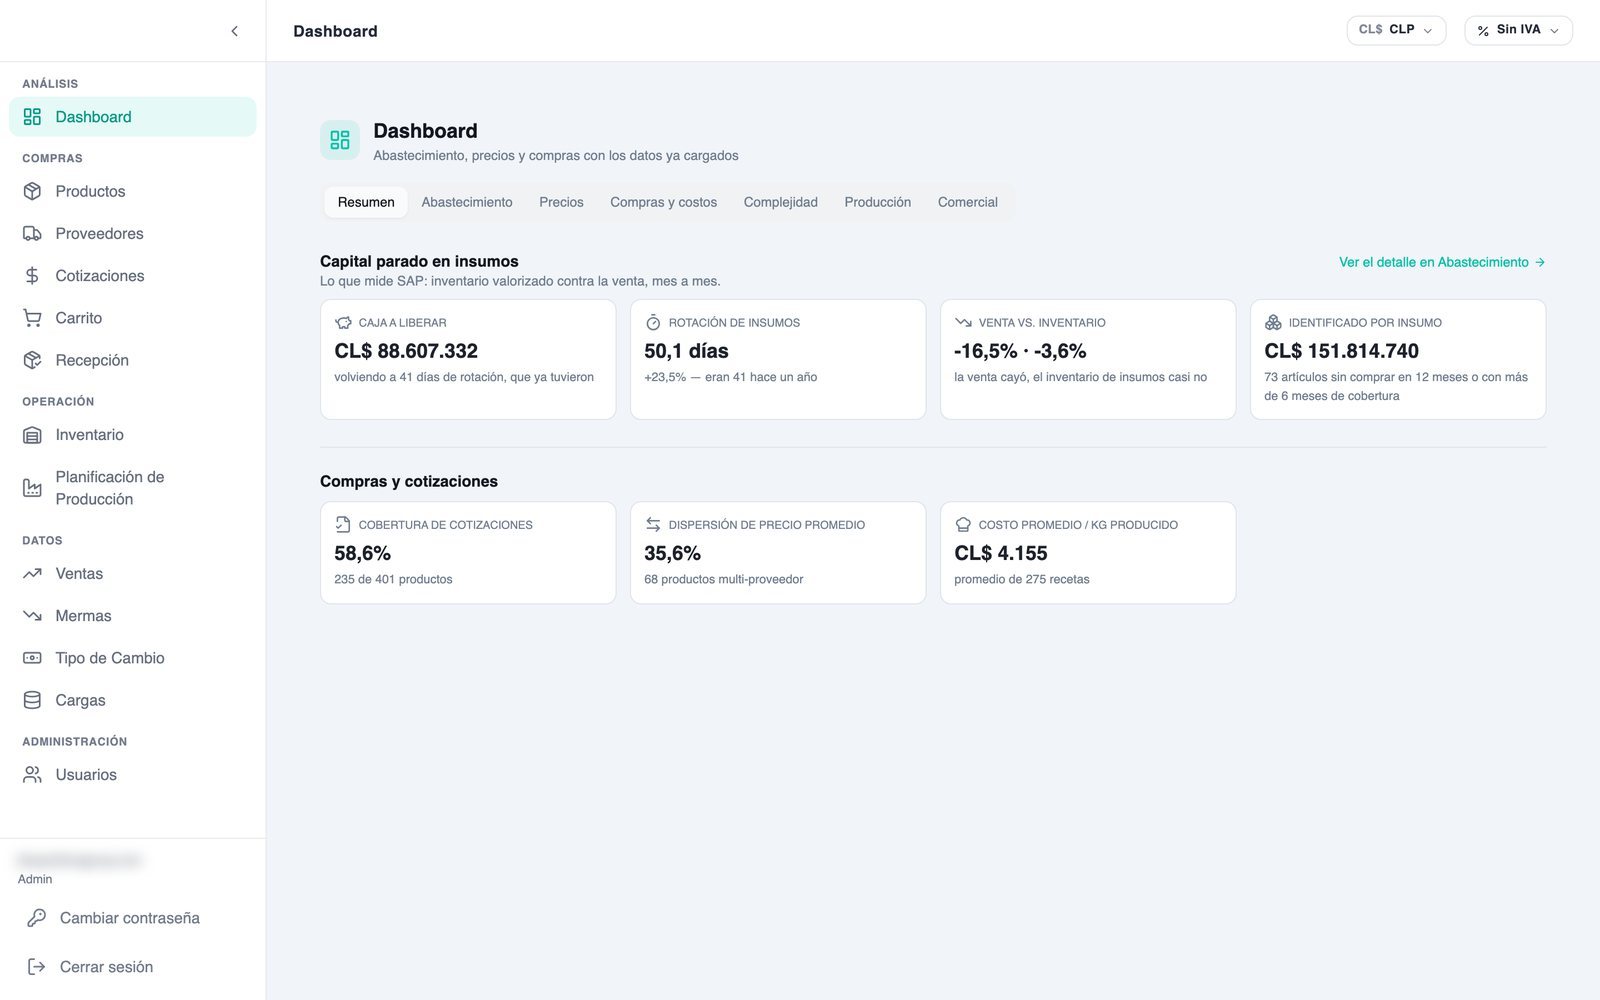Click the Inventario warehouse icon

pyautogui.click(x=32, y=435)
